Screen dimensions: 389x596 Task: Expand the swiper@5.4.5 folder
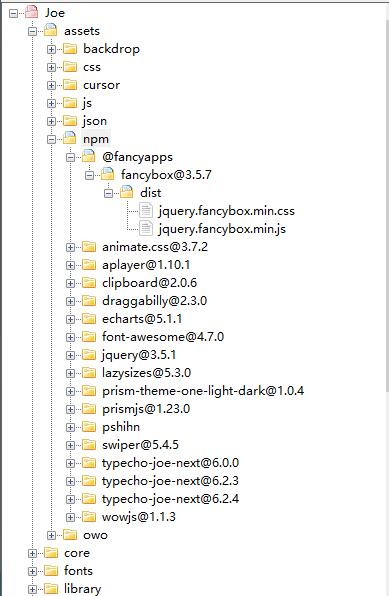[70, 445]
